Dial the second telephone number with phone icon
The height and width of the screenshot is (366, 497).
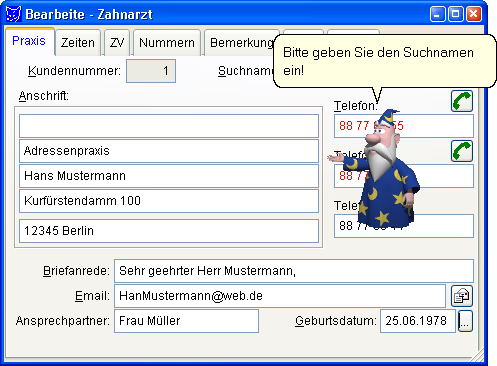coord(462,151)
